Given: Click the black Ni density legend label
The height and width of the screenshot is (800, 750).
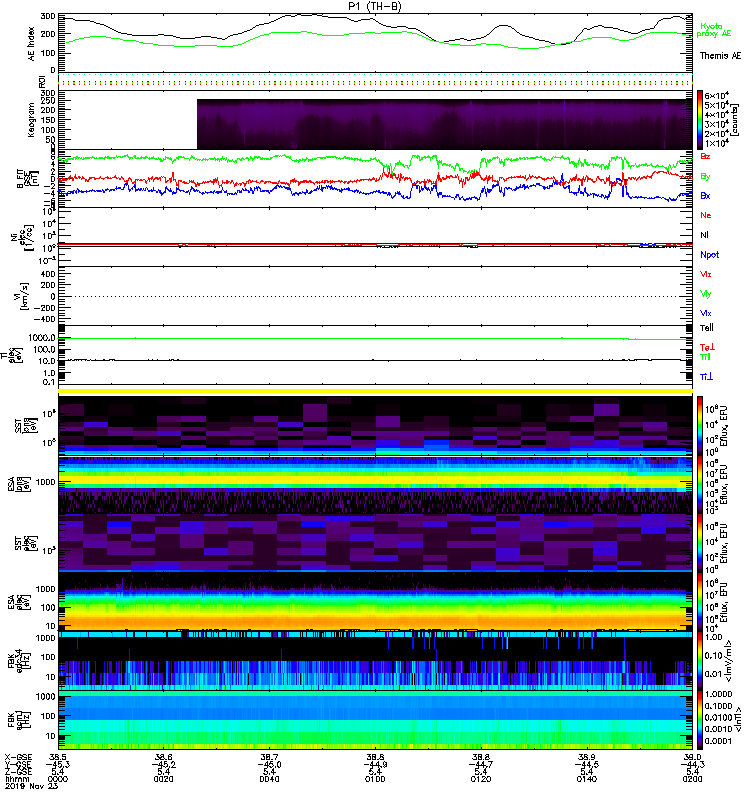Looking at the screenshot, I should (705, 235).
